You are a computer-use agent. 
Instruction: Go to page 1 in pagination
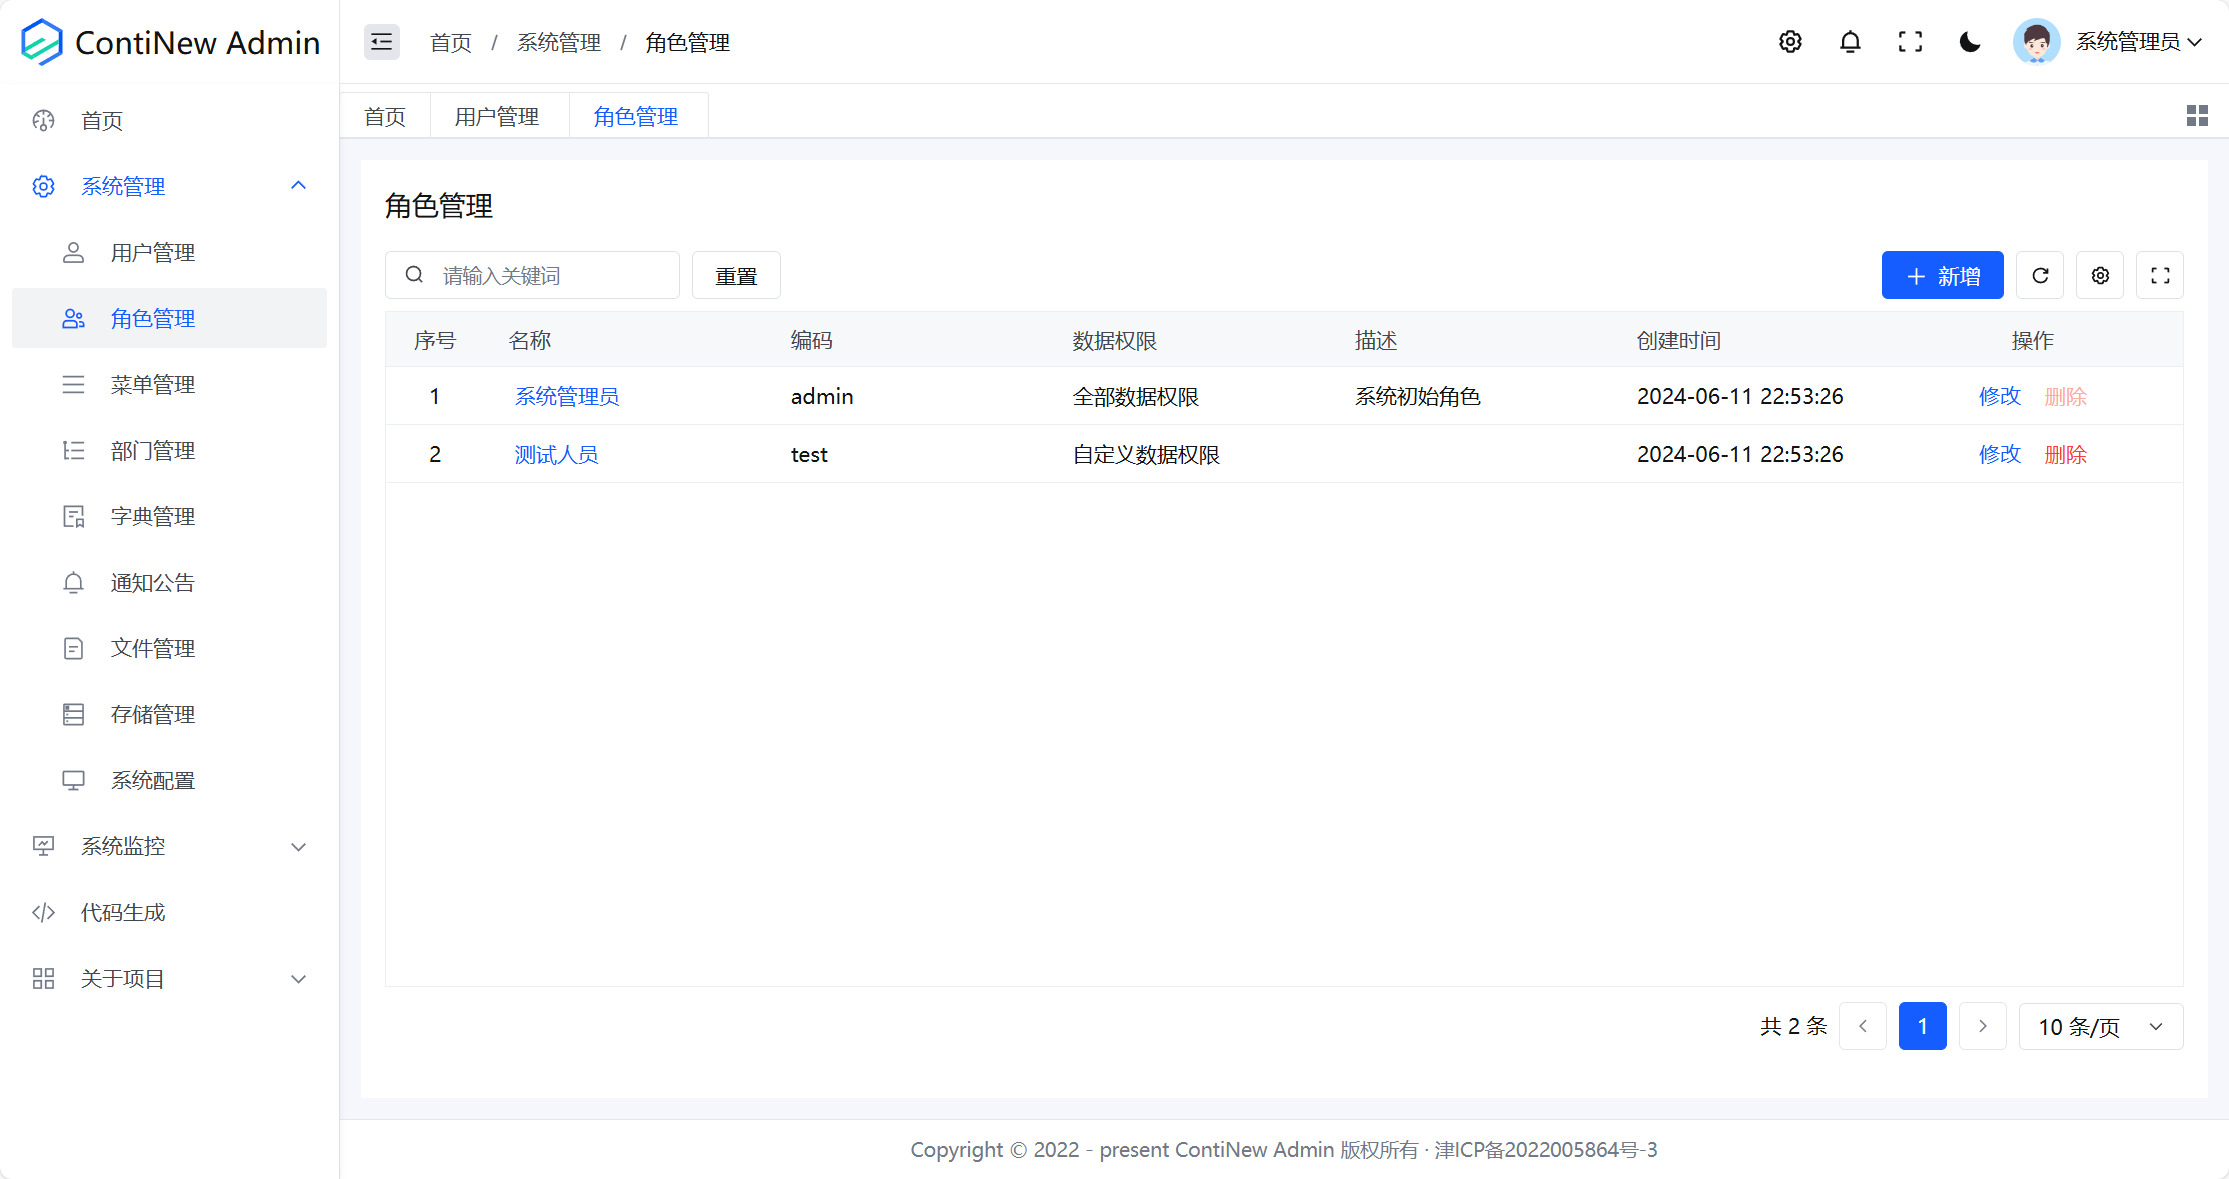[x=1922, y=1026]
